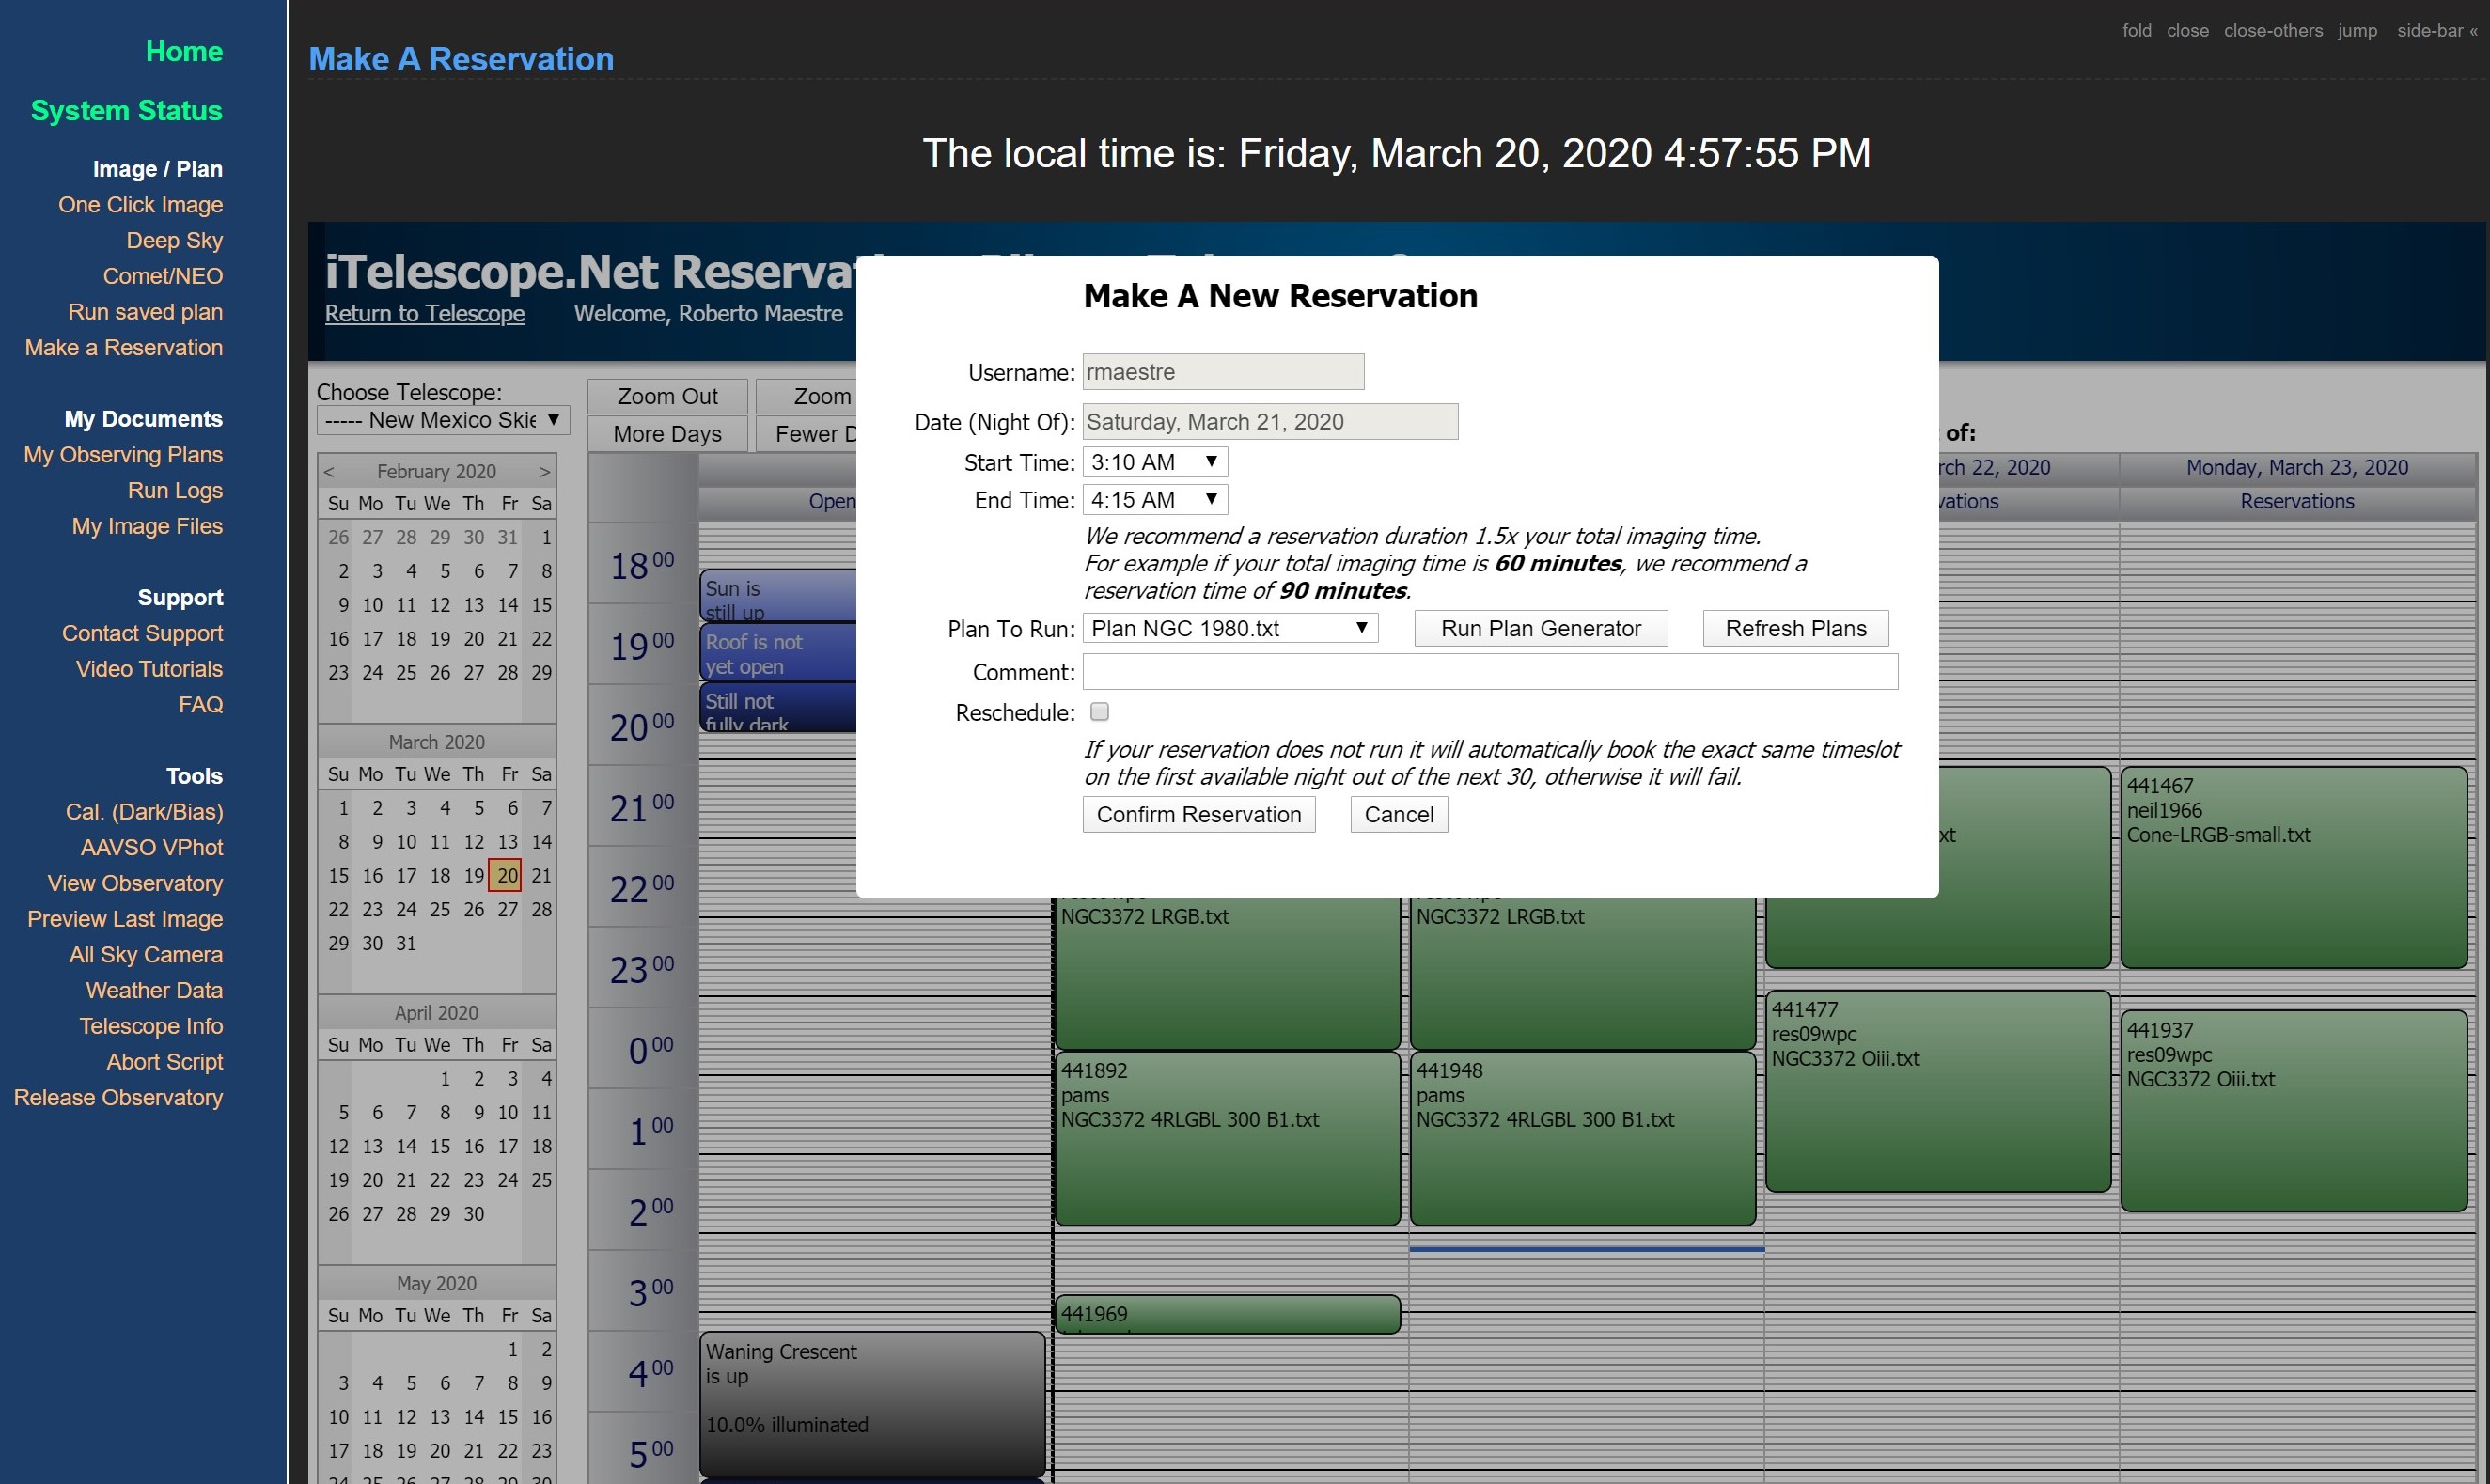Click jump in the top-right menu
The image size is (2490, 1484).
pos(2357,30)
